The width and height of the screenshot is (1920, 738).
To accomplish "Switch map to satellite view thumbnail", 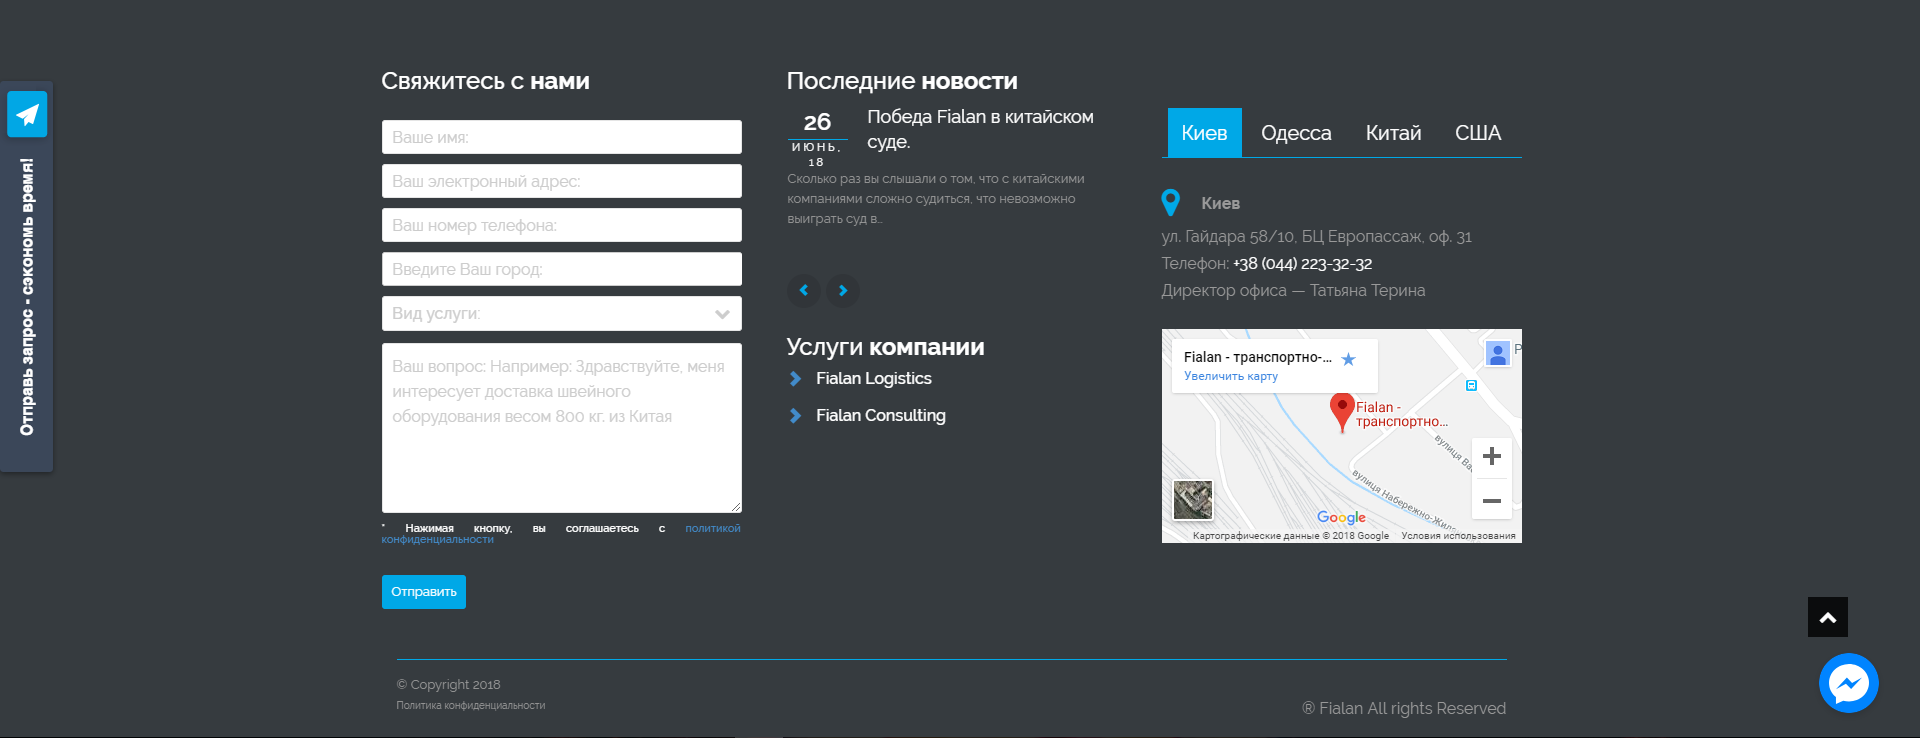I will click(1192, 499).
